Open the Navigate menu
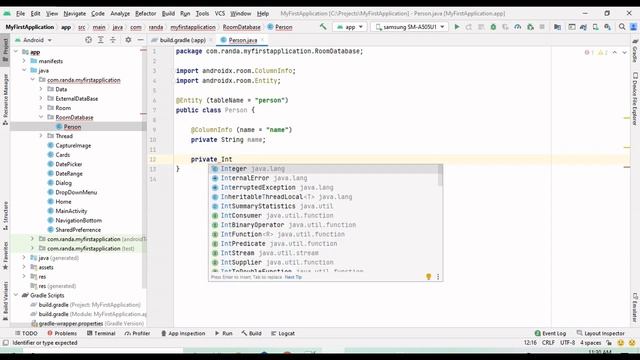Viewport: 640px width, 360px height. 75,13
